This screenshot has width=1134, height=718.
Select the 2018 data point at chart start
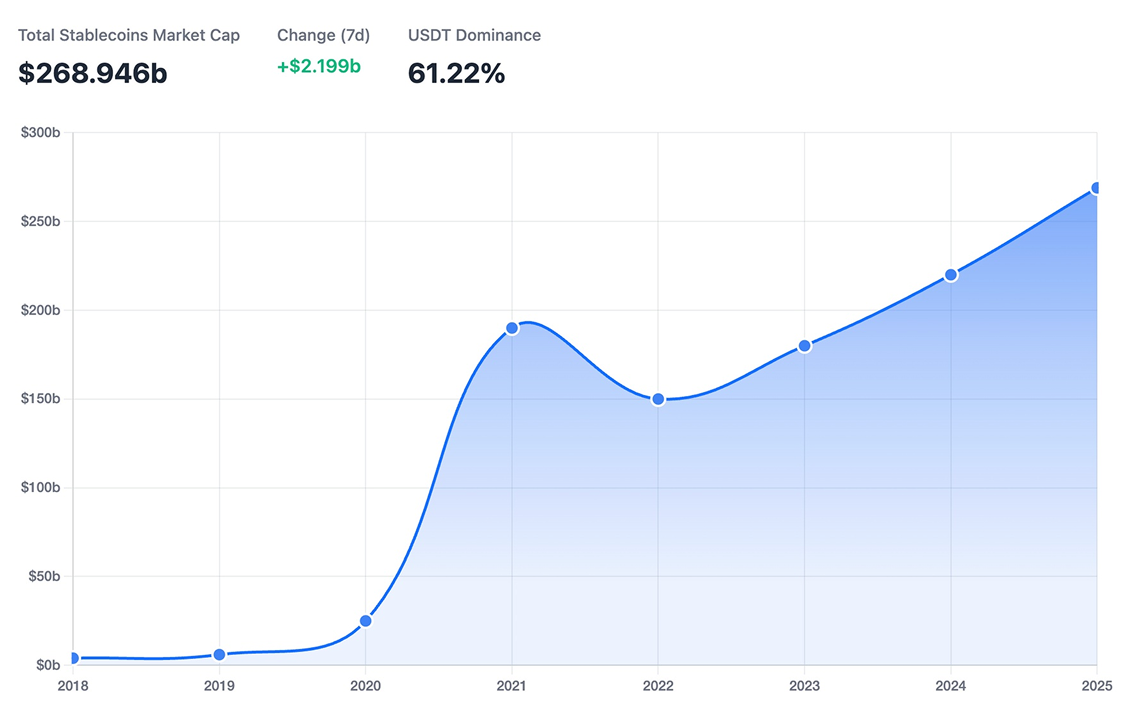coord(73,658)
